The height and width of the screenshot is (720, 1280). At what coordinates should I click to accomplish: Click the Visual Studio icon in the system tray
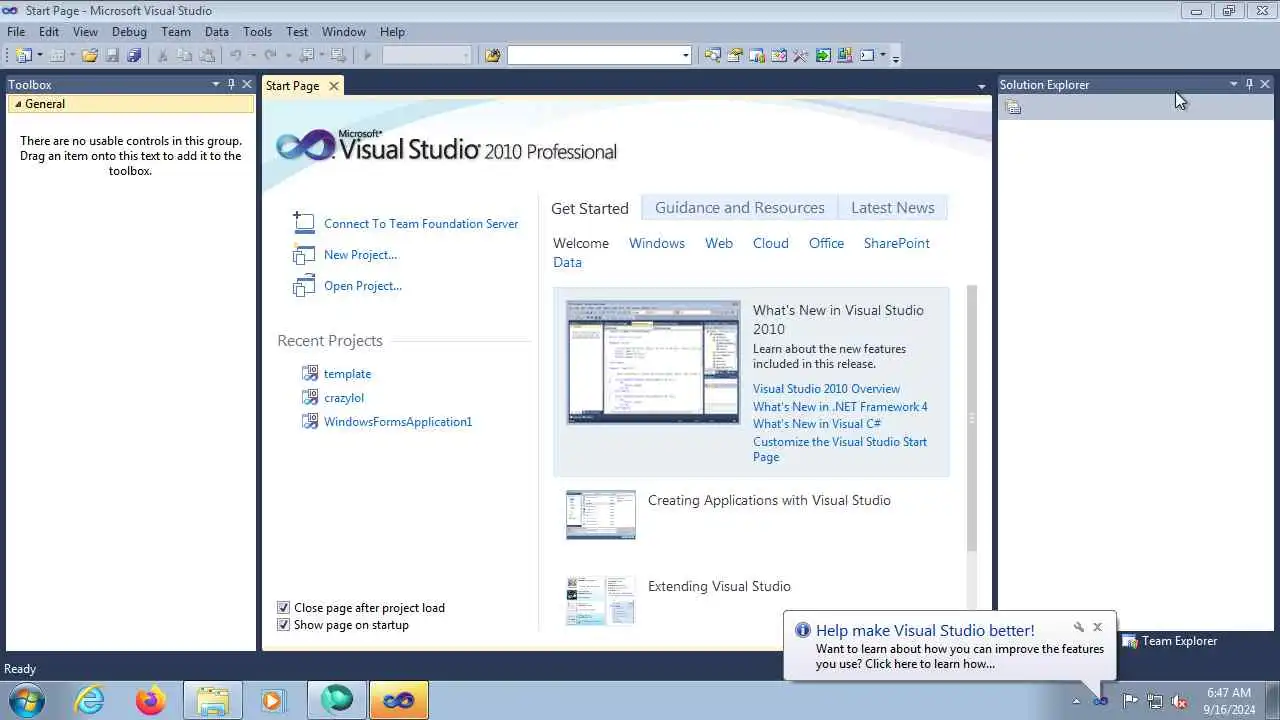(x=1101, y=700)
